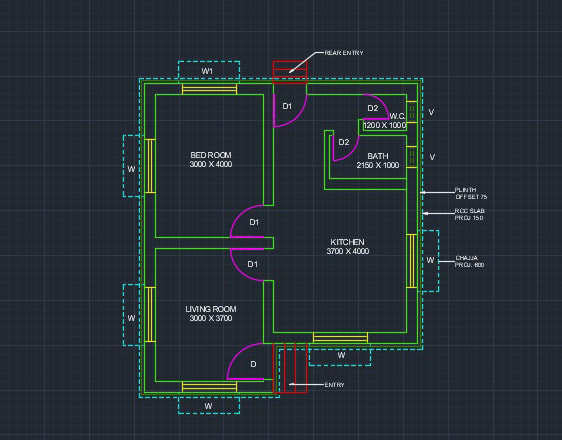
Task: Pick W label below the kitchen window
Action: (341, 355)
